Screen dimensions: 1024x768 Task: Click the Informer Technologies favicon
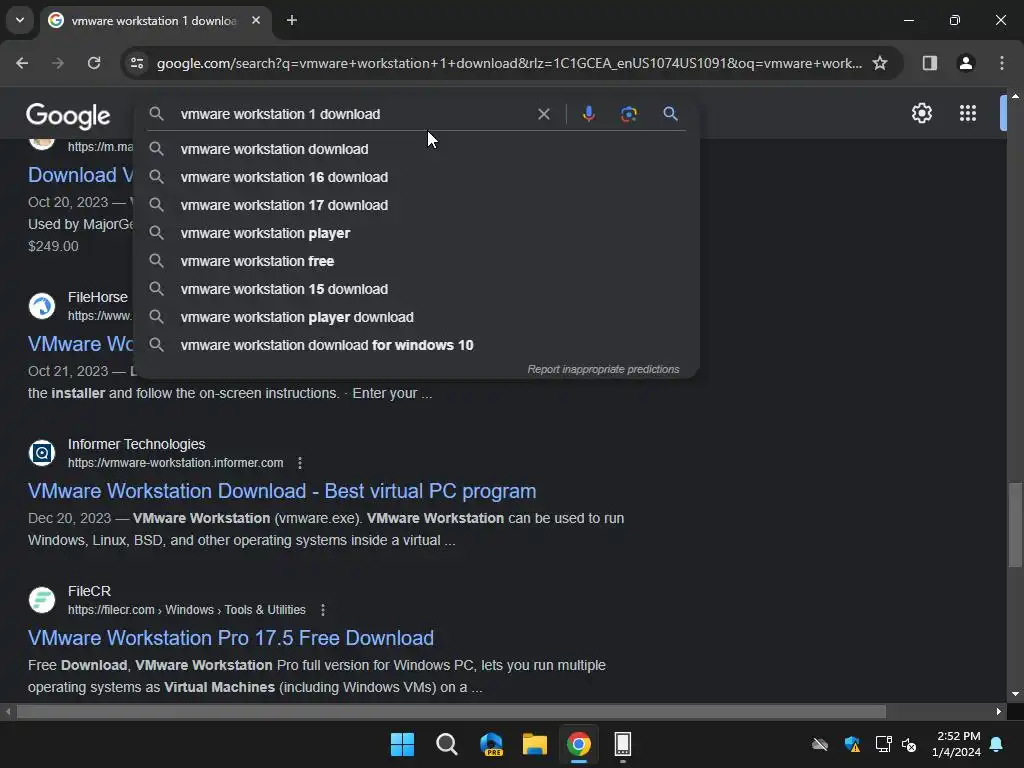click(42, 453)
